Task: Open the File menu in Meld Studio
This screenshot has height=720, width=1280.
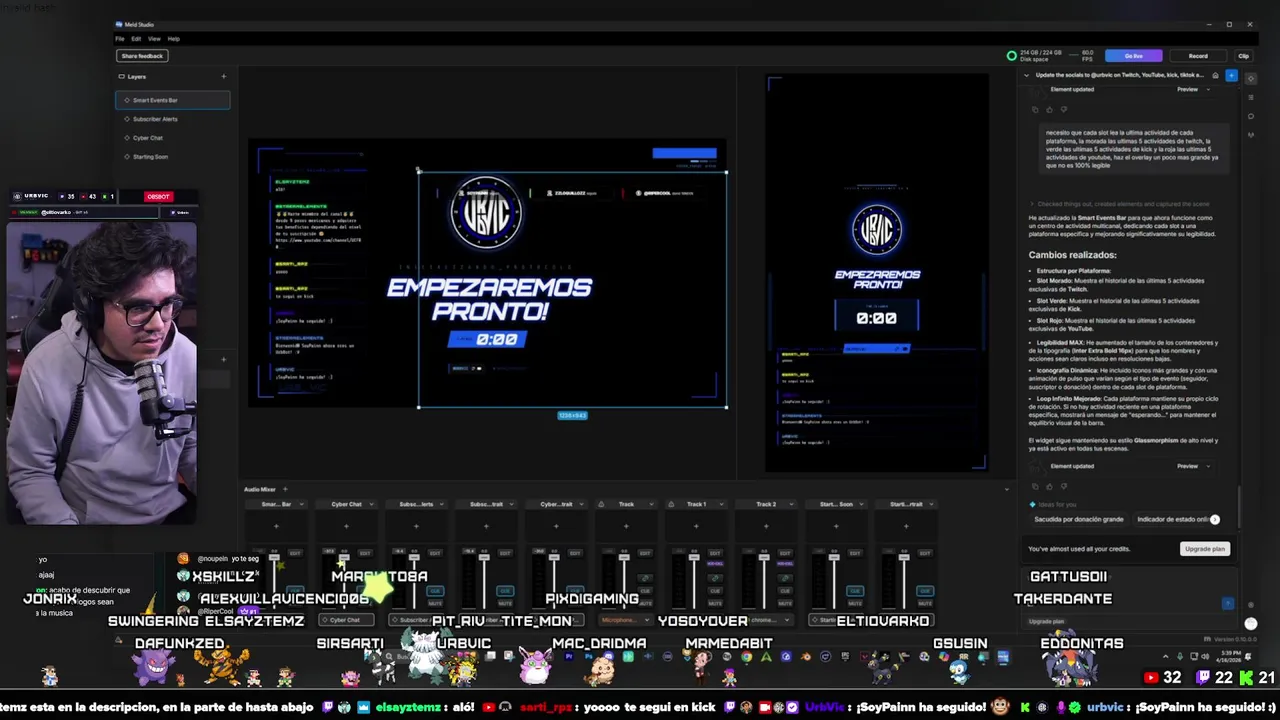Action: [x=120, y=39]
